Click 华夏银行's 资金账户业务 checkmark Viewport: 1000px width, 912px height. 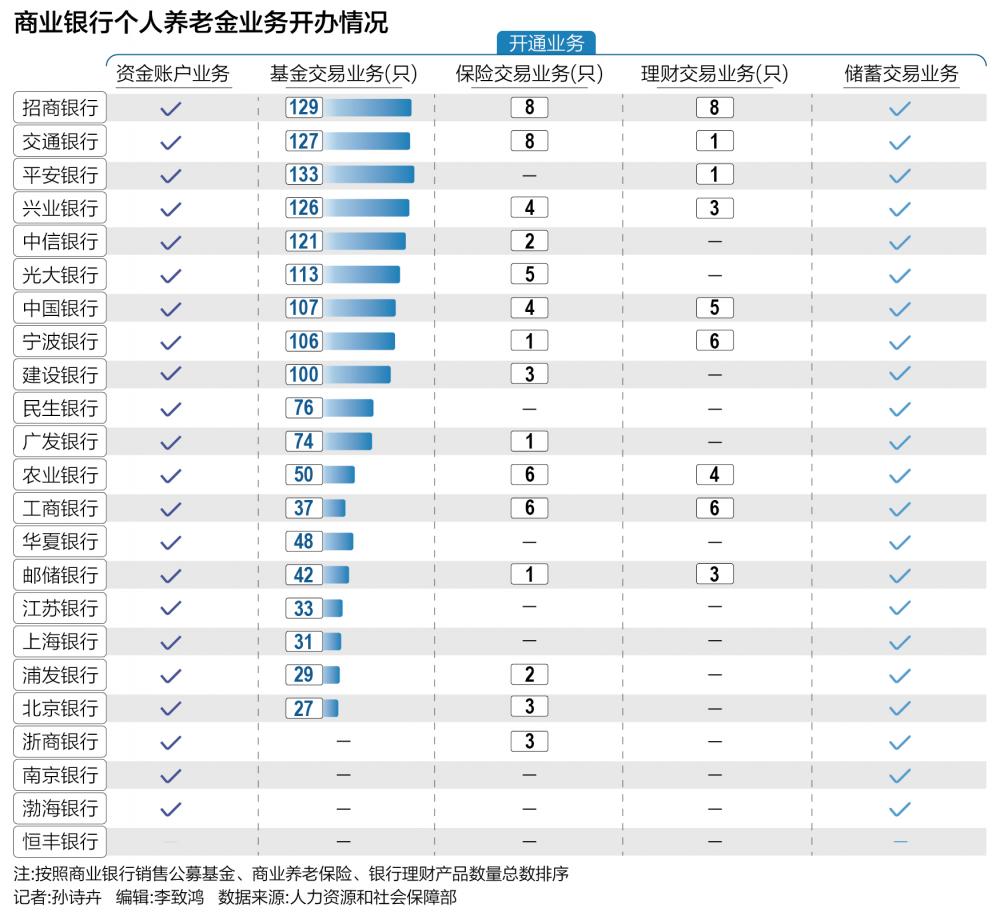[171, 543]
